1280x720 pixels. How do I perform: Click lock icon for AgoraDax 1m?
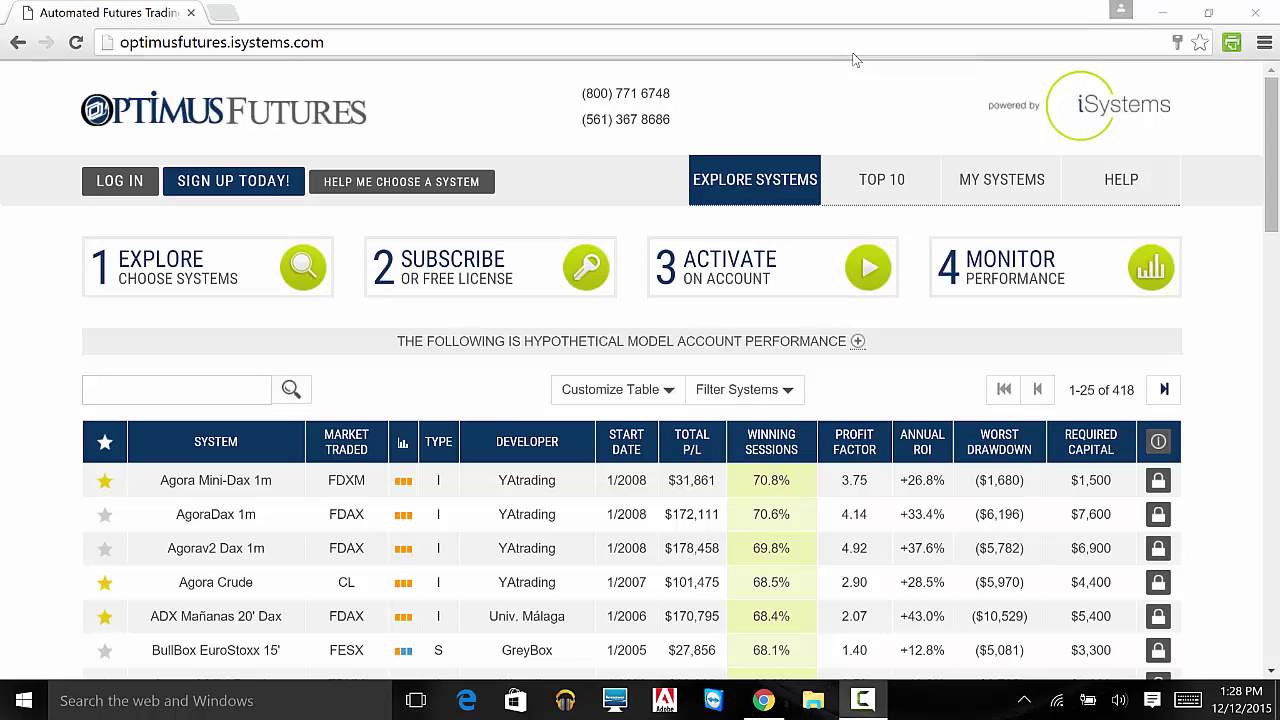1158,515
